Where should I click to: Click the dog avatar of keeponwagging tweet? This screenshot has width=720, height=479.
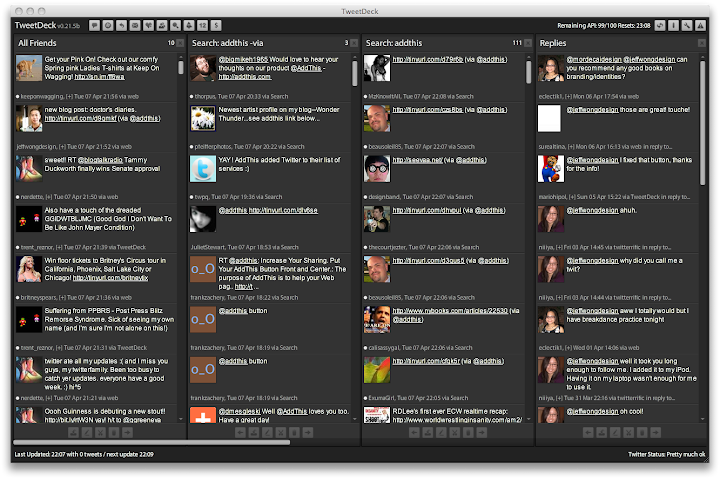point(29,68)
